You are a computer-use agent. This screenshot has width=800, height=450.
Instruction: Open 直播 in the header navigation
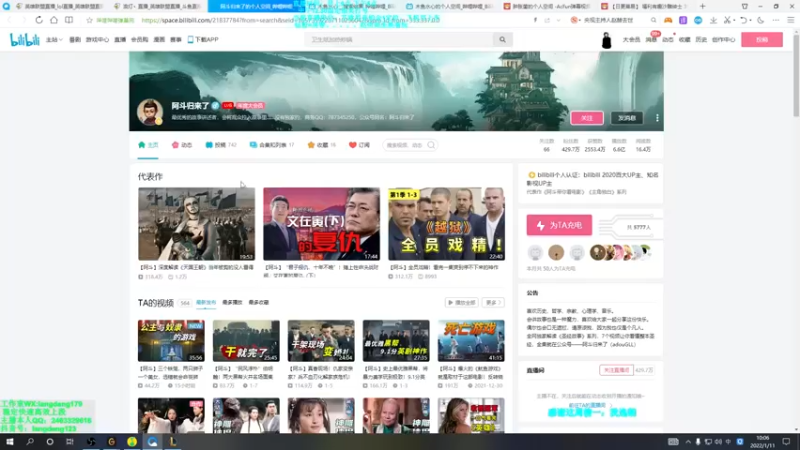point(120,40)
